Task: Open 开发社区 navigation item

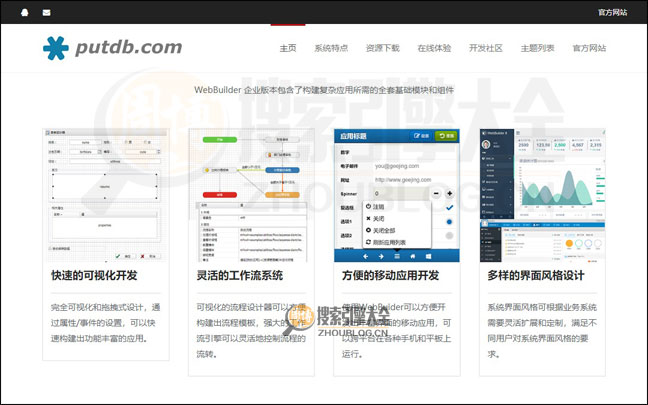Action: (x=486, y=48)
